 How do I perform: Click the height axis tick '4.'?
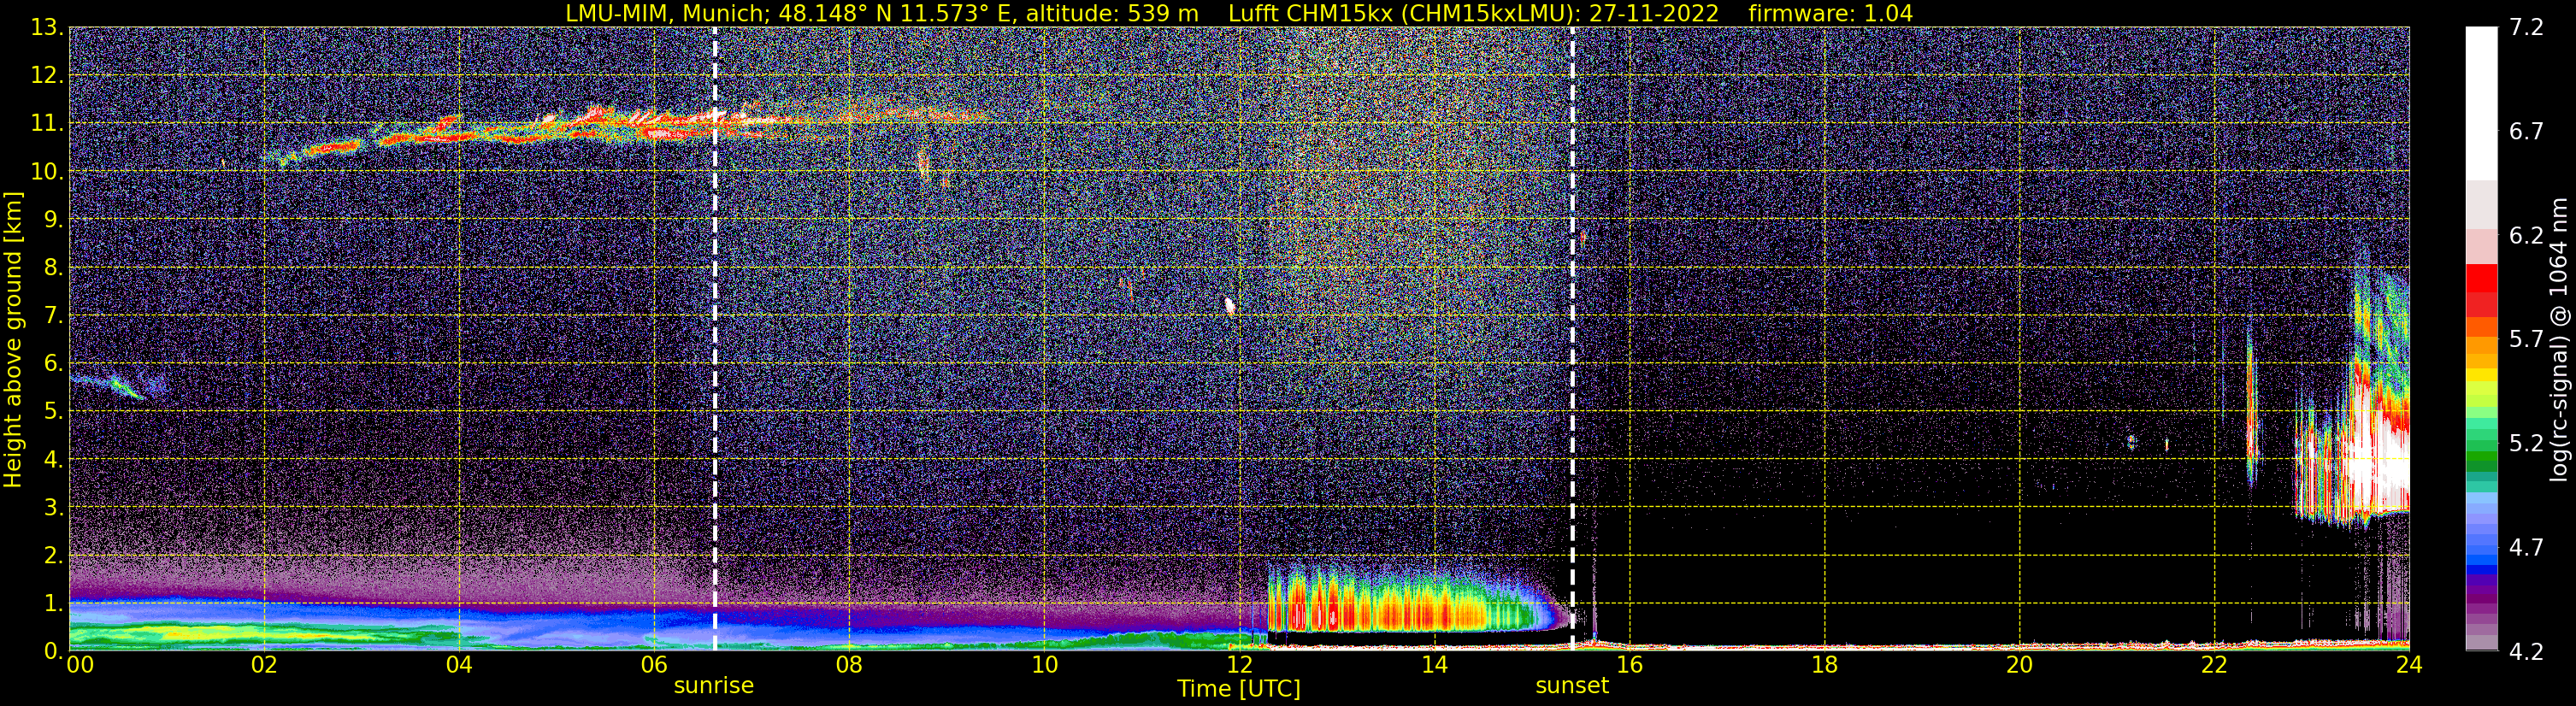(x=52, y=460)
